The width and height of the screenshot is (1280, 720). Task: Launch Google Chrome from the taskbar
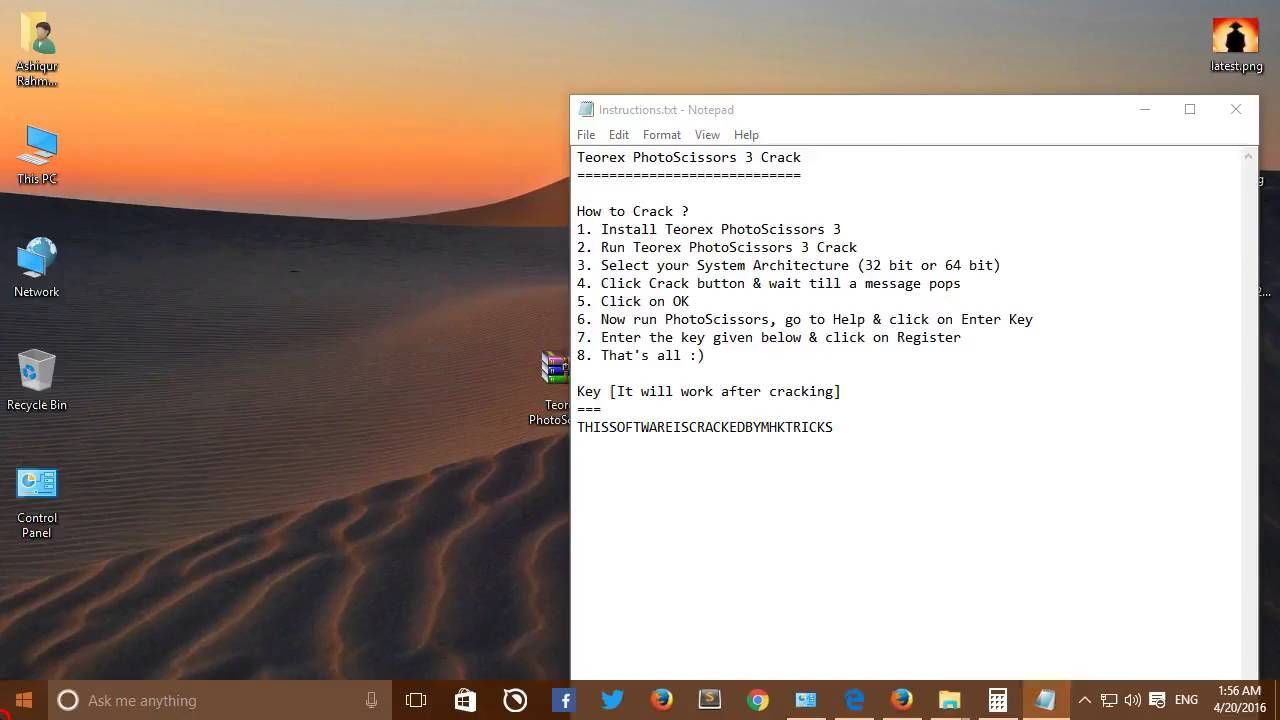point(757,700)
